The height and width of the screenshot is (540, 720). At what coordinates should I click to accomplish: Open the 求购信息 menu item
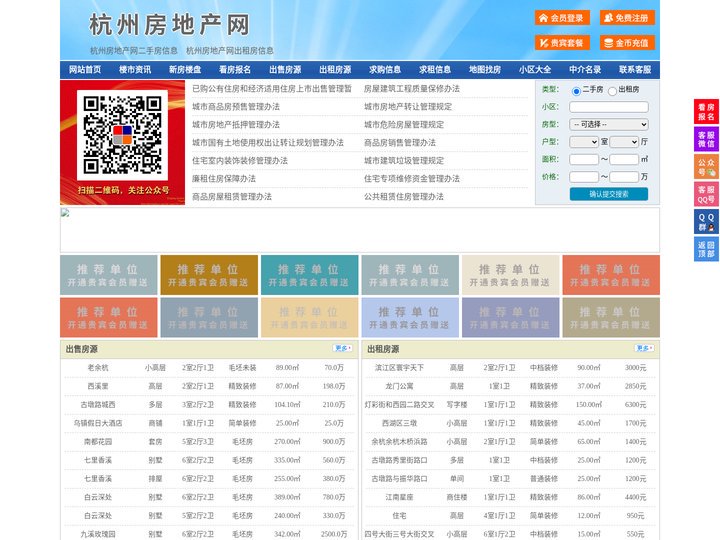385,70
